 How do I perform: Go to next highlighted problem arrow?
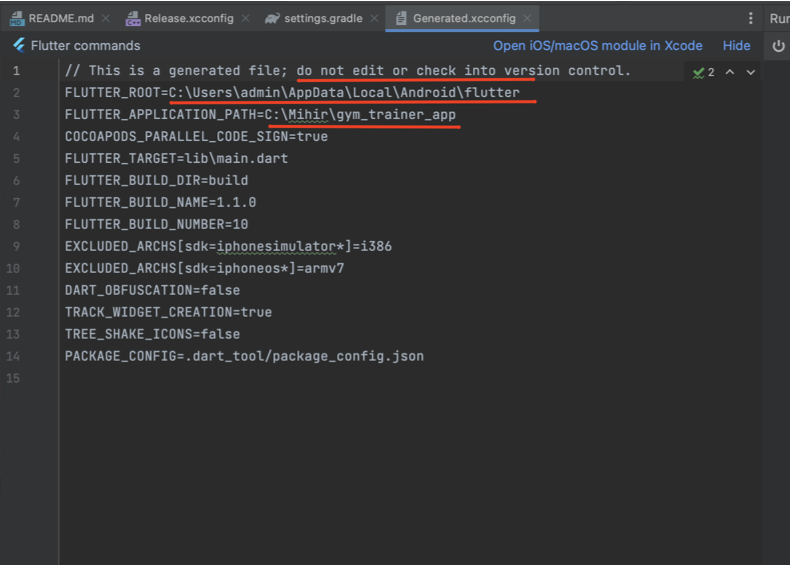[x=751, y=72]
